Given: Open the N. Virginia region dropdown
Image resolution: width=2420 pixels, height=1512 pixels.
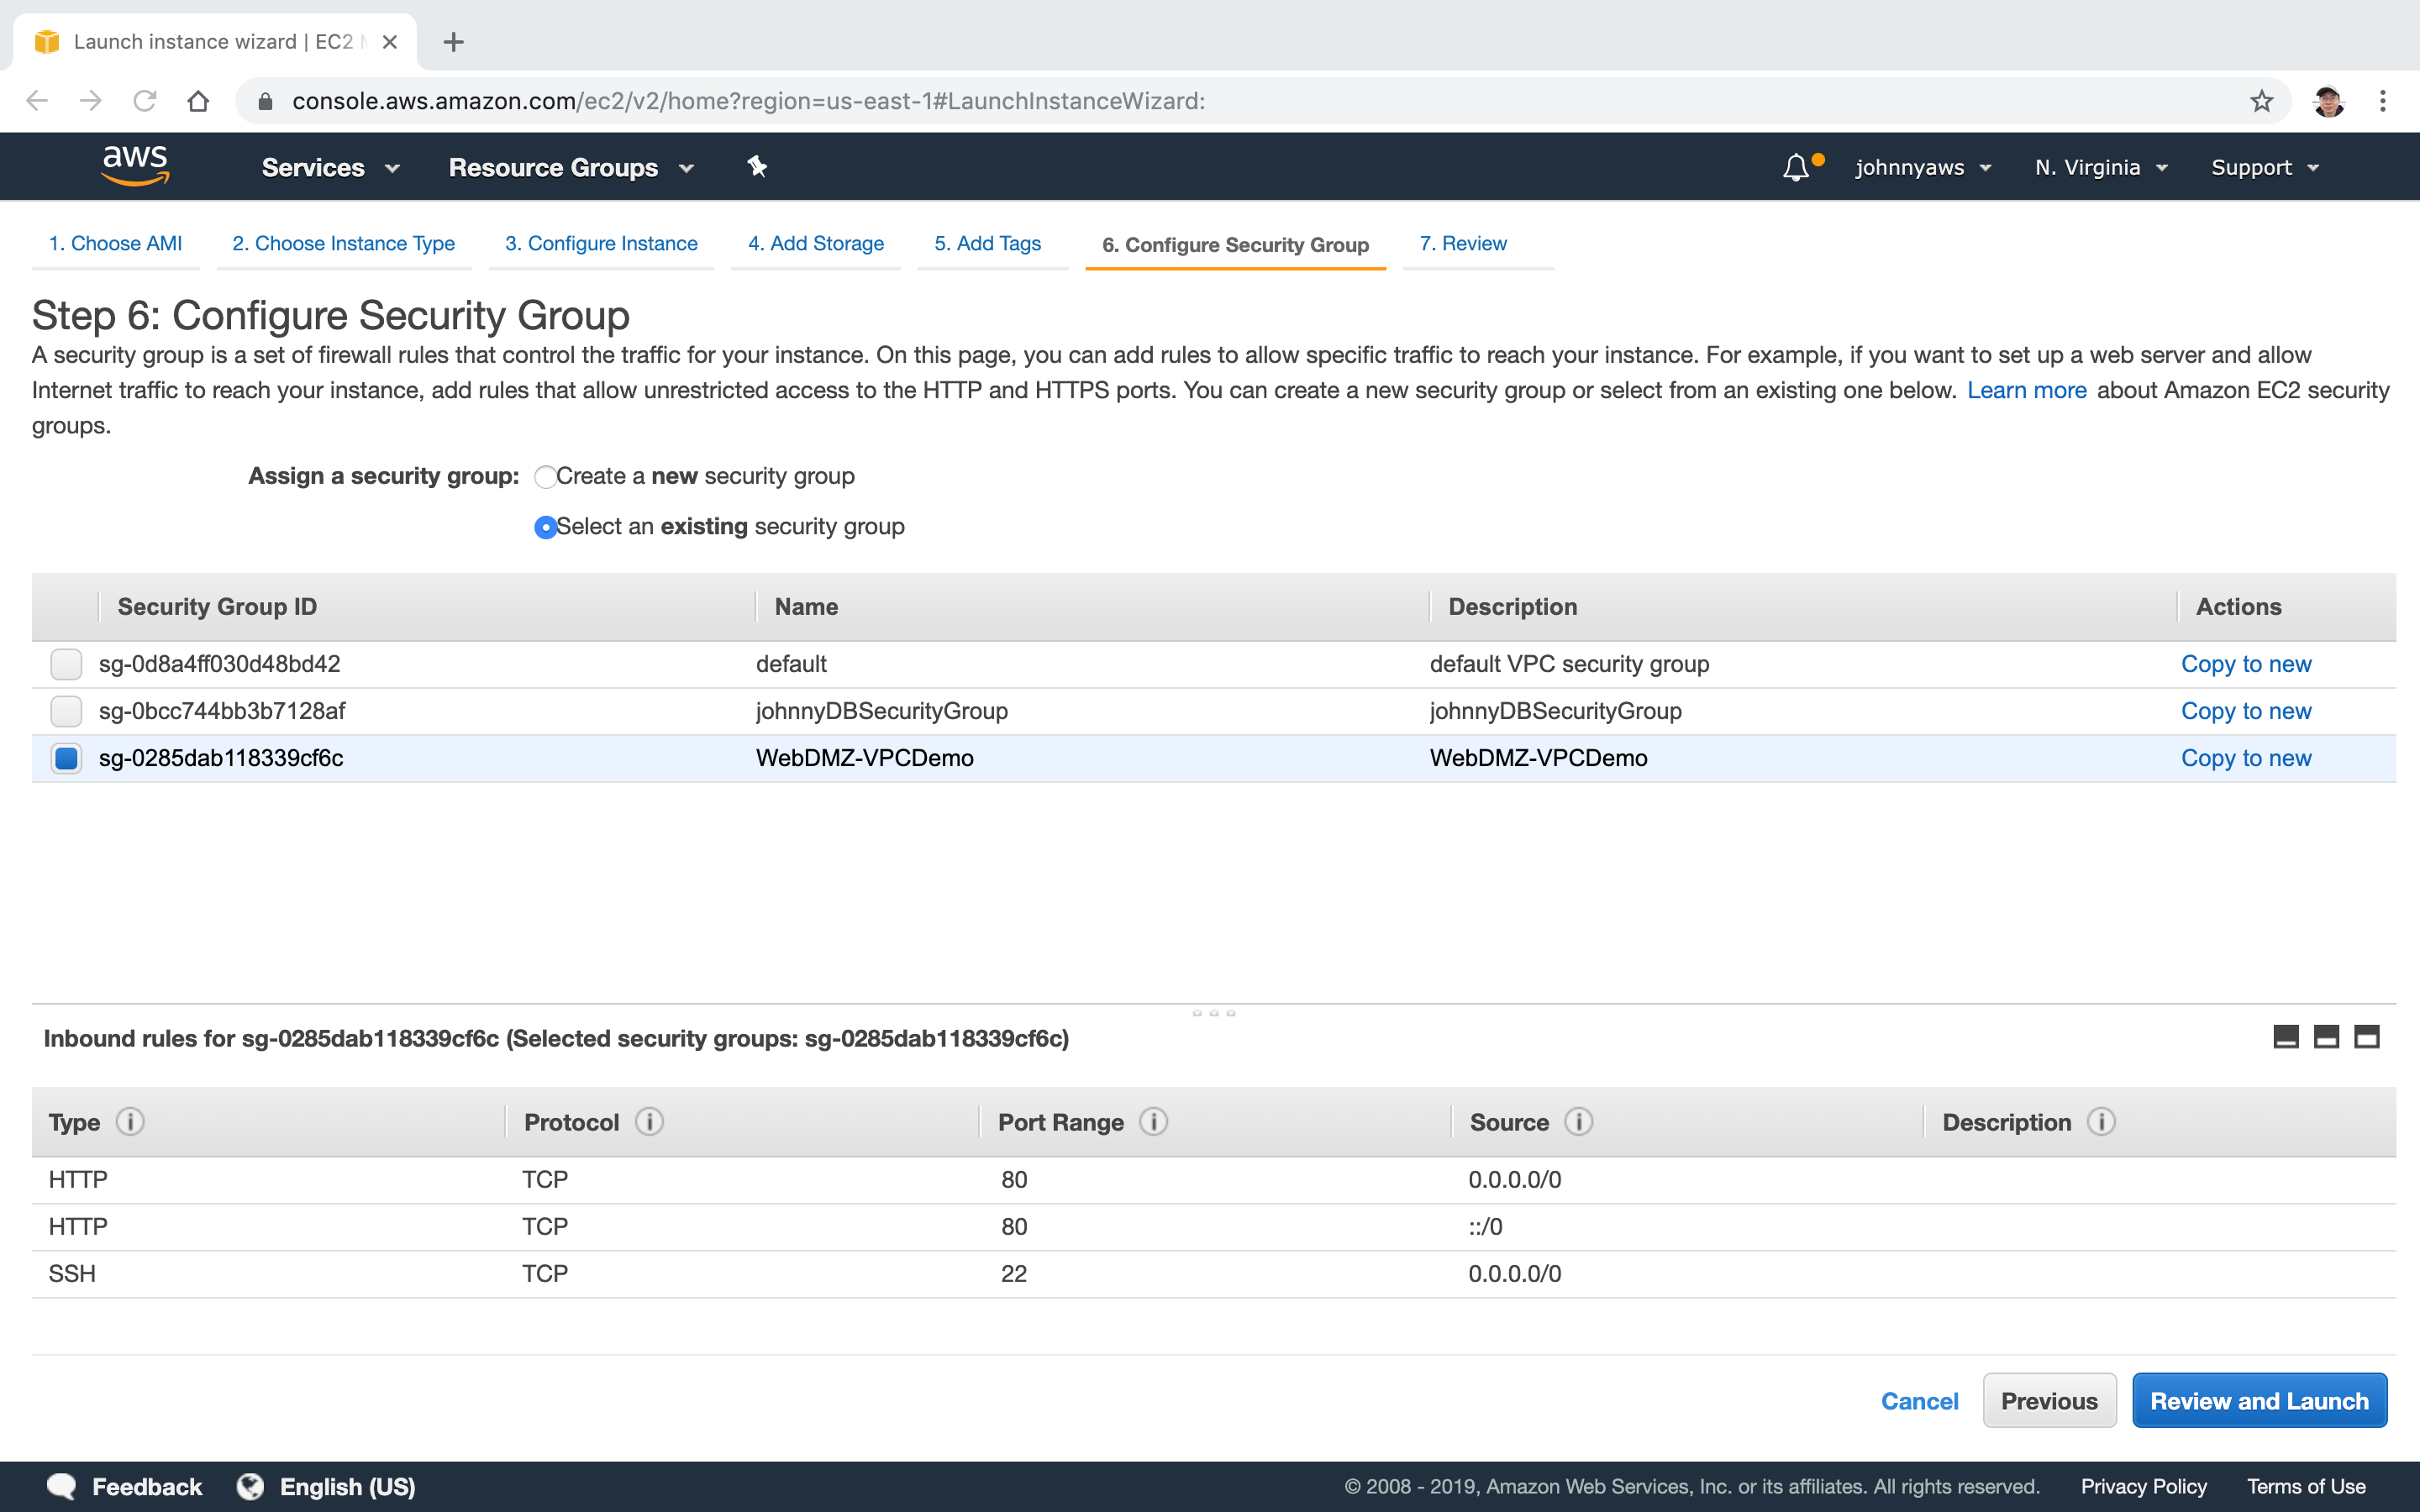Looking at the screenshot, I should pos(2101,168).
